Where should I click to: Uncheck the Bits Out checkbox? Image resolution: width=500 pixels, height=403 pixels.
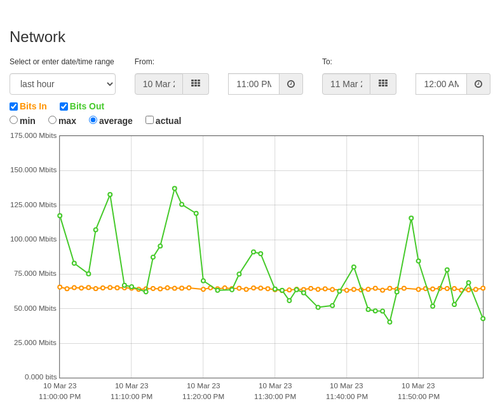click(64, 106)
